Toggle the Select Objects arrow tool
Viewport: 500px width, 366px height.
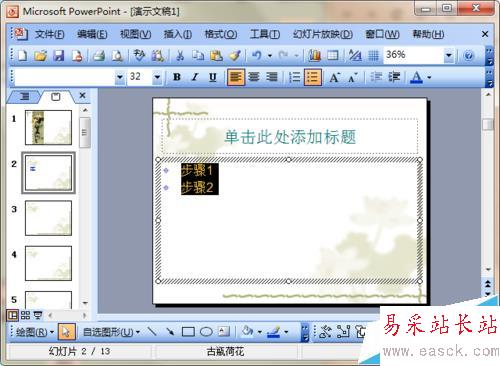(x=66, y=332)
